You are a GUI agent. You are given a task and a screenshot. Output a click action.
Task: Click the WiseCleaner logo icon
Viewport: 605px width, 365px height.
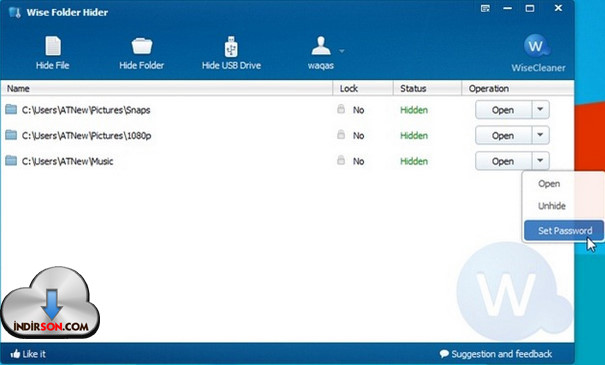coord(537,46)
